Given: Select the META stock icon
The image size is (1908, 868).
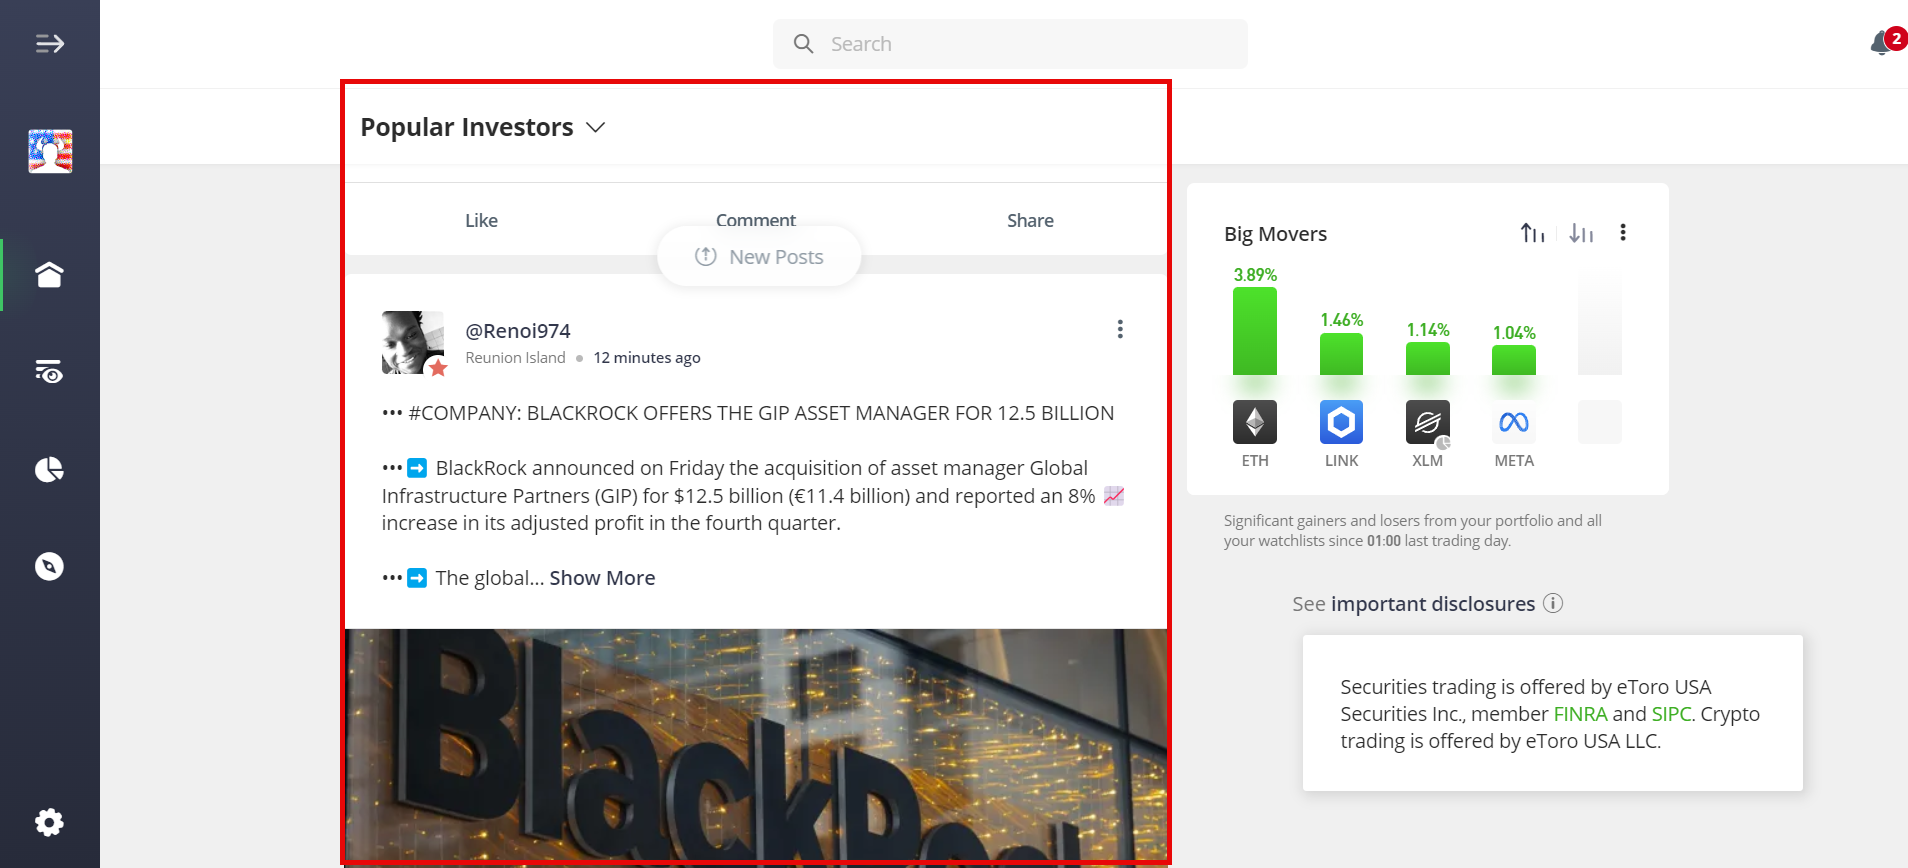Looking at the screenshot, I should pyautogui.click(x=1514, y=422).
